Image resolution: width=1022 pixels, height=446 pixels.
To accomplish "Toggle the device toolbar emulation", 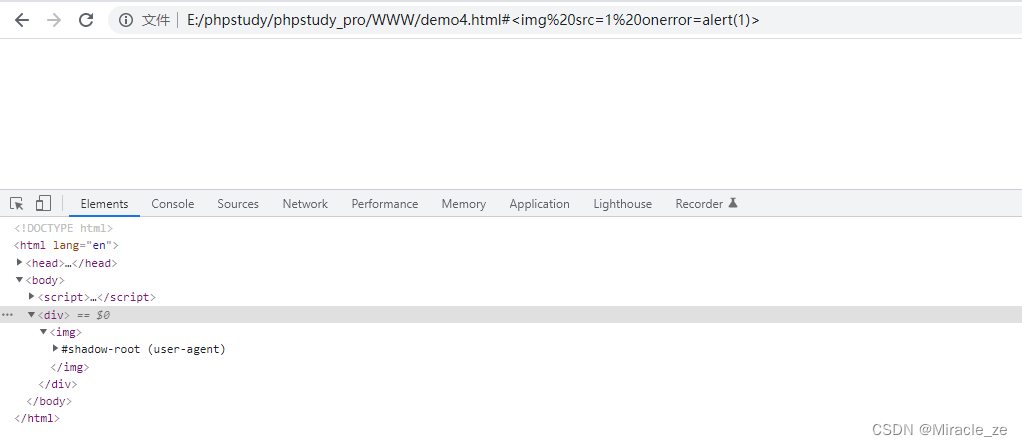I will 43,204.
